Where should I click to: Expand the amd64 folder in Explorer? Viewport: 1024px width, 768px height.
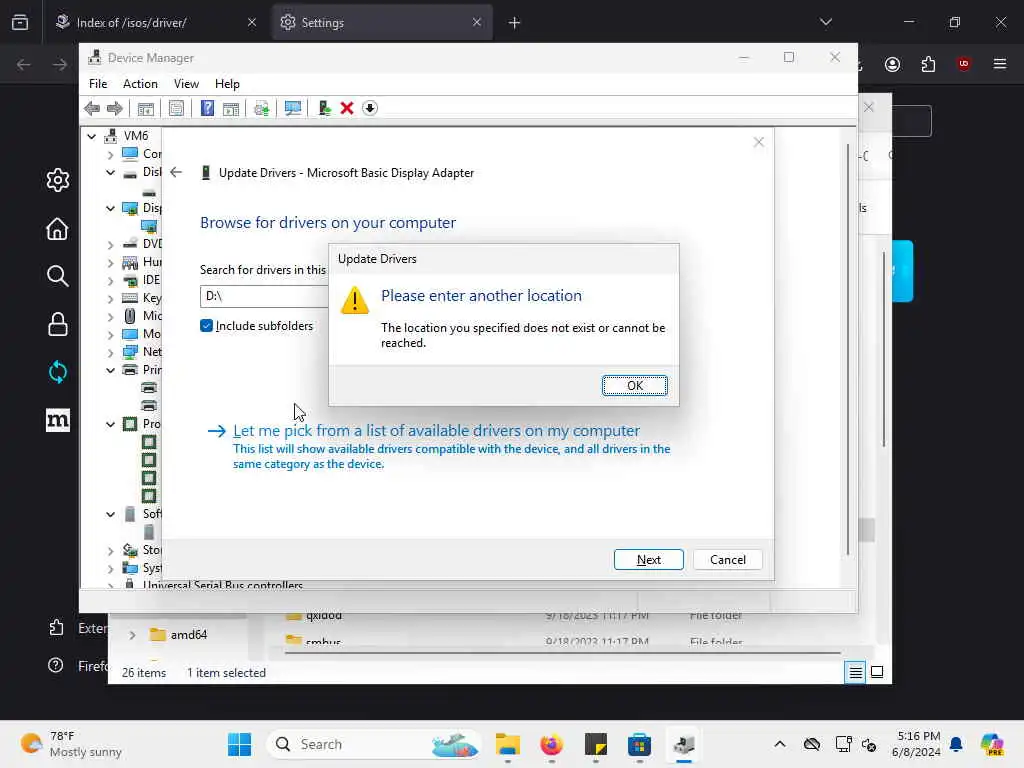click(x=132, y=635)
